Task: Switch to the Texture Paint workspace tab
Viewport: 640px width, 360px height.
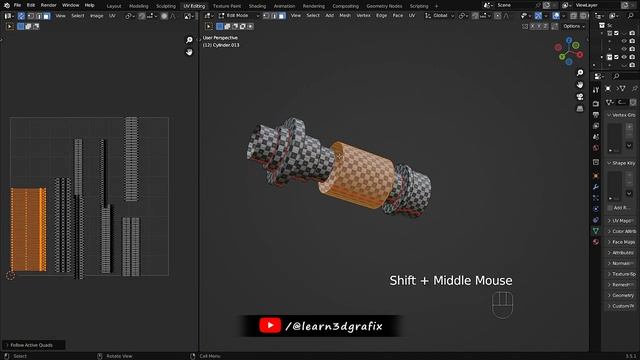Action: pyautogui.click(x=227, y=6)
